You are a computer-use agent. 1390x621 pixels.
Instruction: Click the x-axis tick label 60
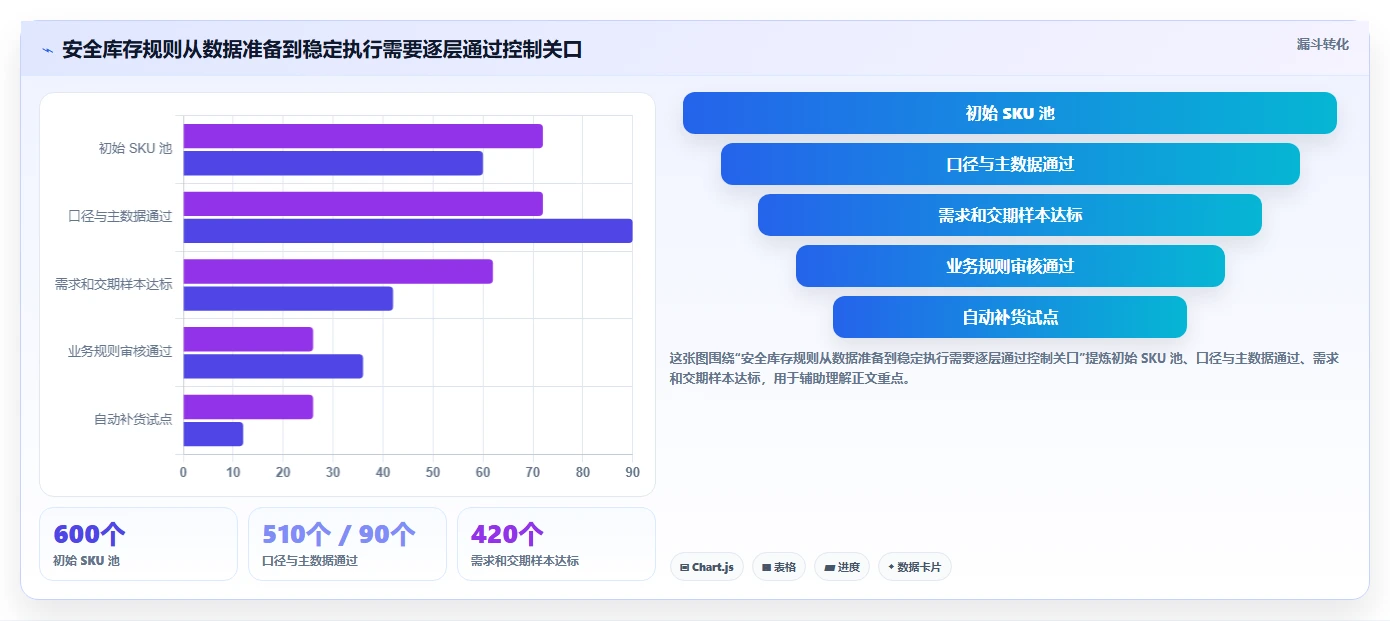[x=483, y=472]
